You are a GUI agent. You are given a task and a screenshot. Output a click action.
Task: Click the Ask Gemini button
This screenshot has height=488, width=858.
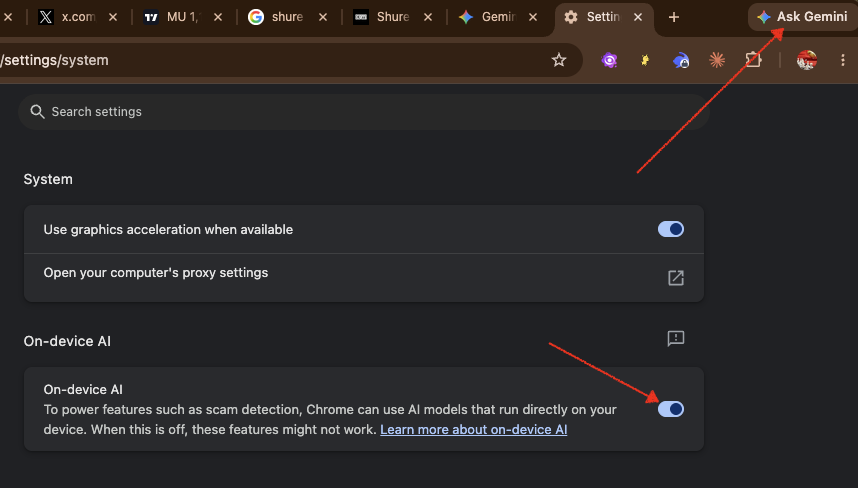802,17
